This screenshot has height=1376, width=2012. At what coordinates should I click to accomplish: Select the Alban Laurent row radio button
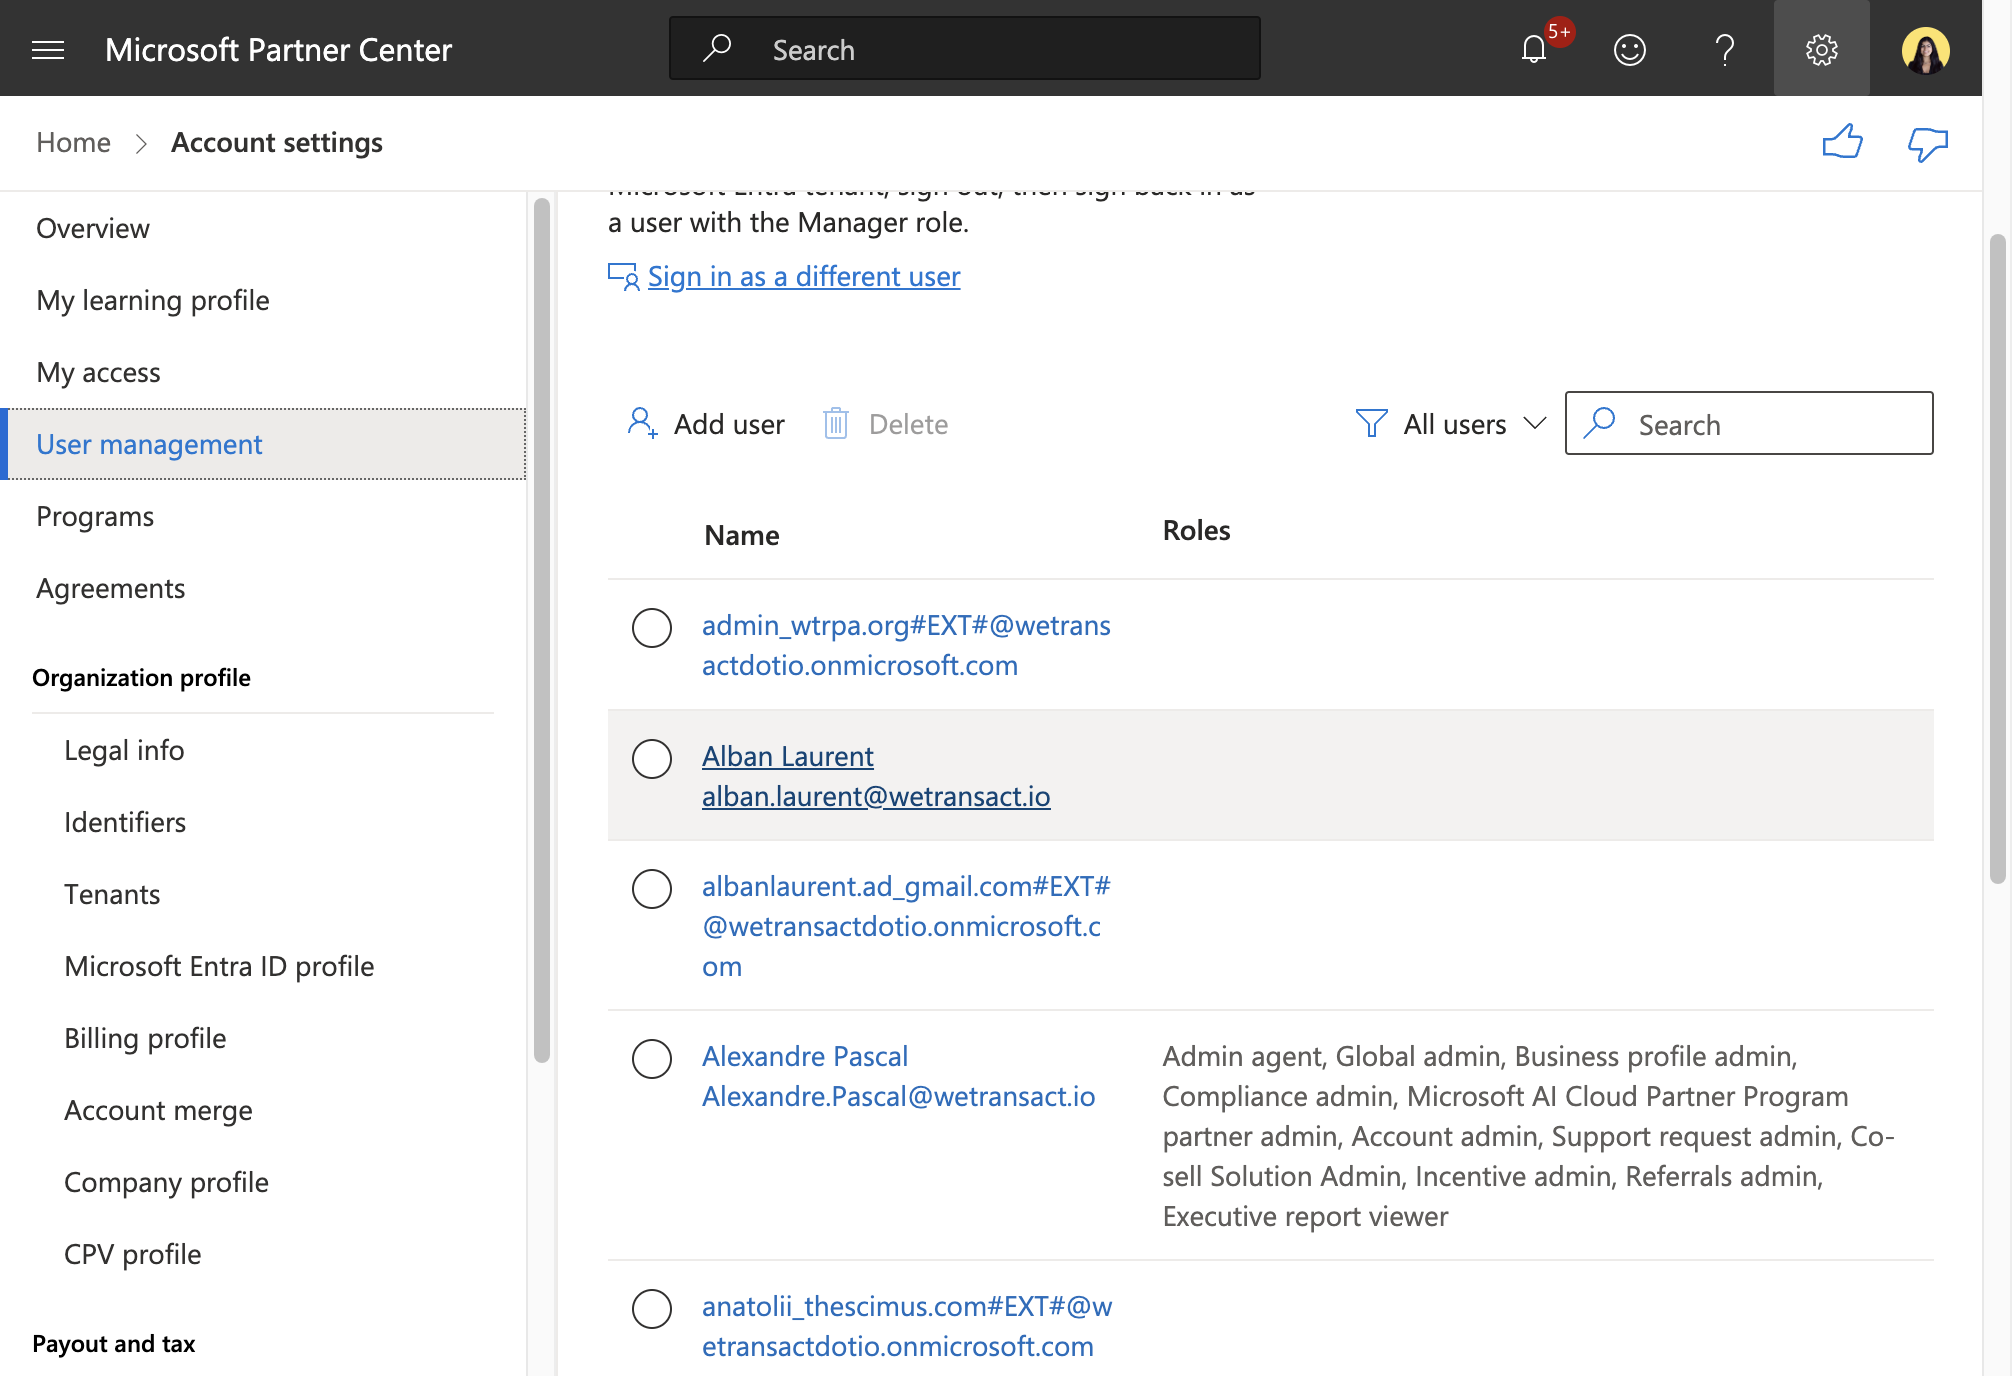(x=652, y=759)
